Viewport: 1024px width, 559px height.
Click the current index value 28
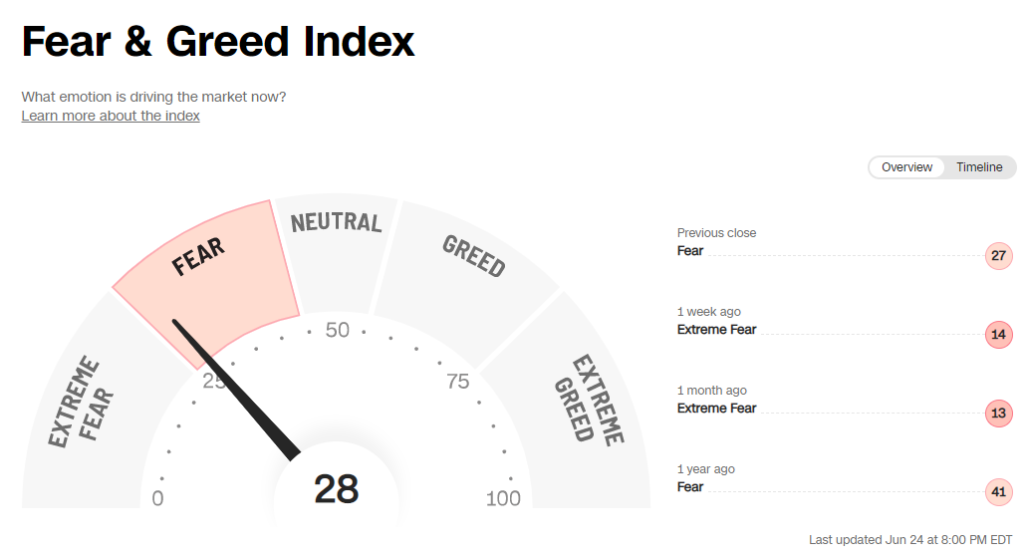click(336, 489)
